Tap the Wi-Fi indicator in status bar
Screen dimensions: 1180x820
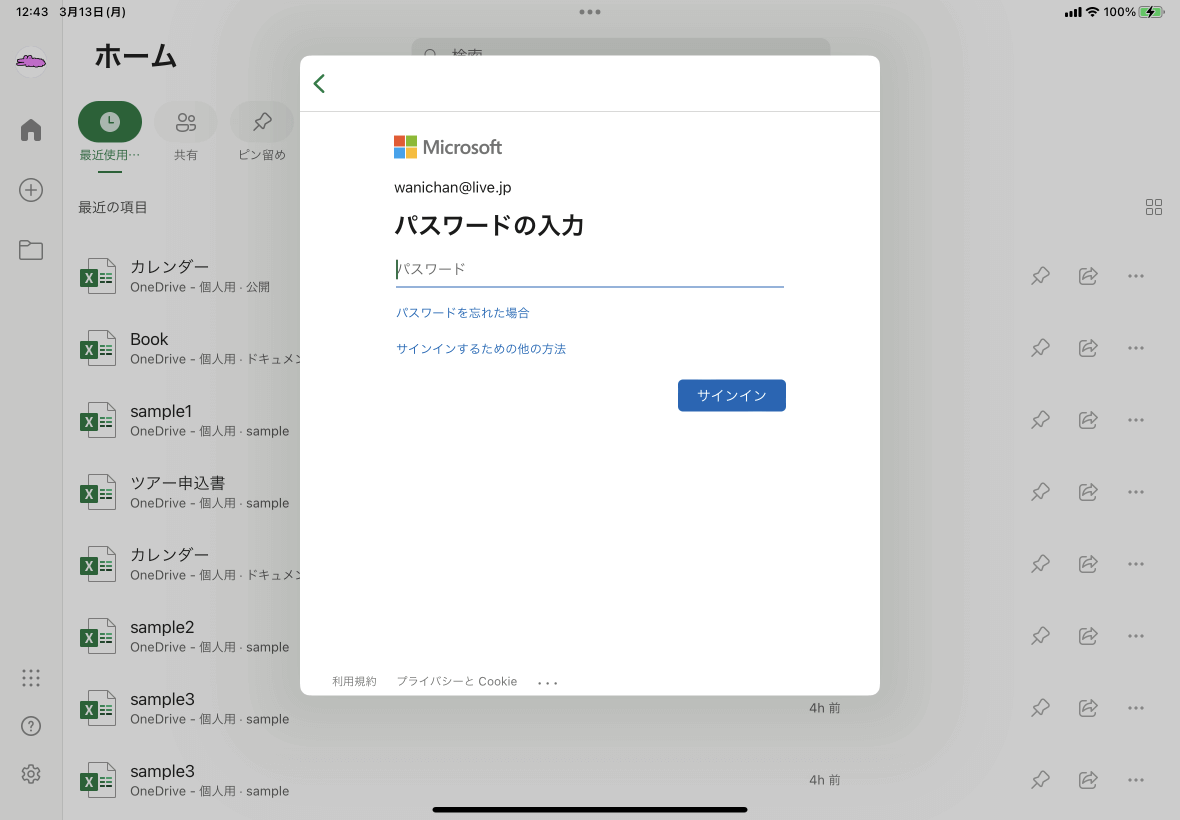[1092, 12]
